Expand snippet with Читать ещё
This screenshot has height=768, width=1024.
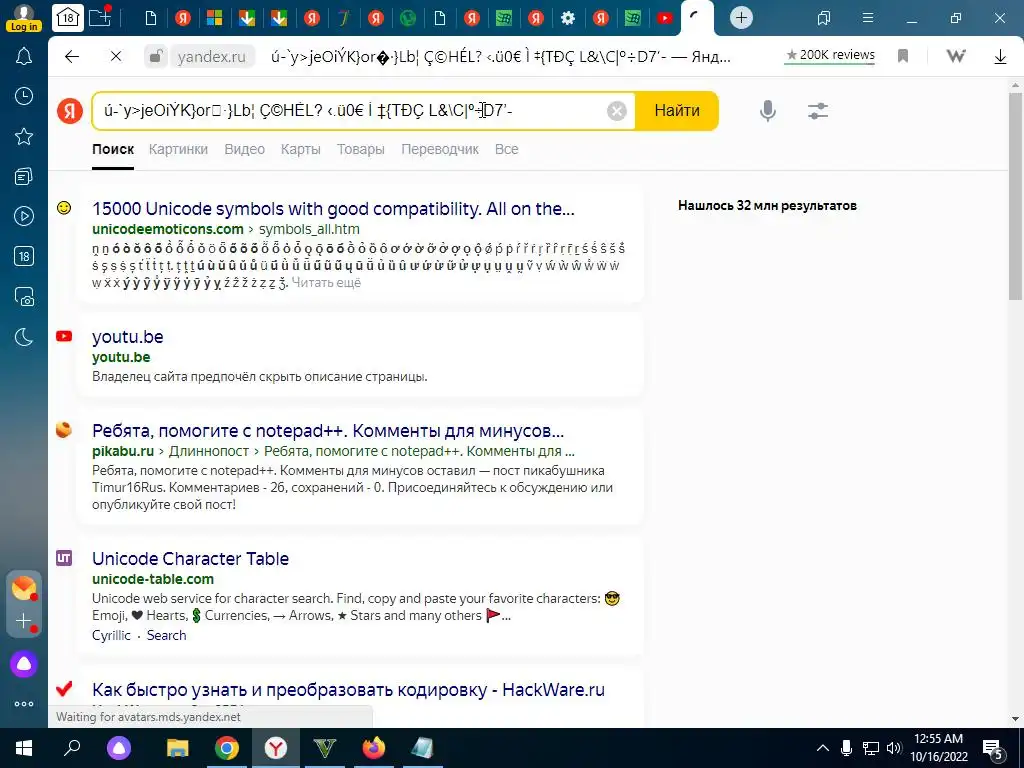coord(326,283)
